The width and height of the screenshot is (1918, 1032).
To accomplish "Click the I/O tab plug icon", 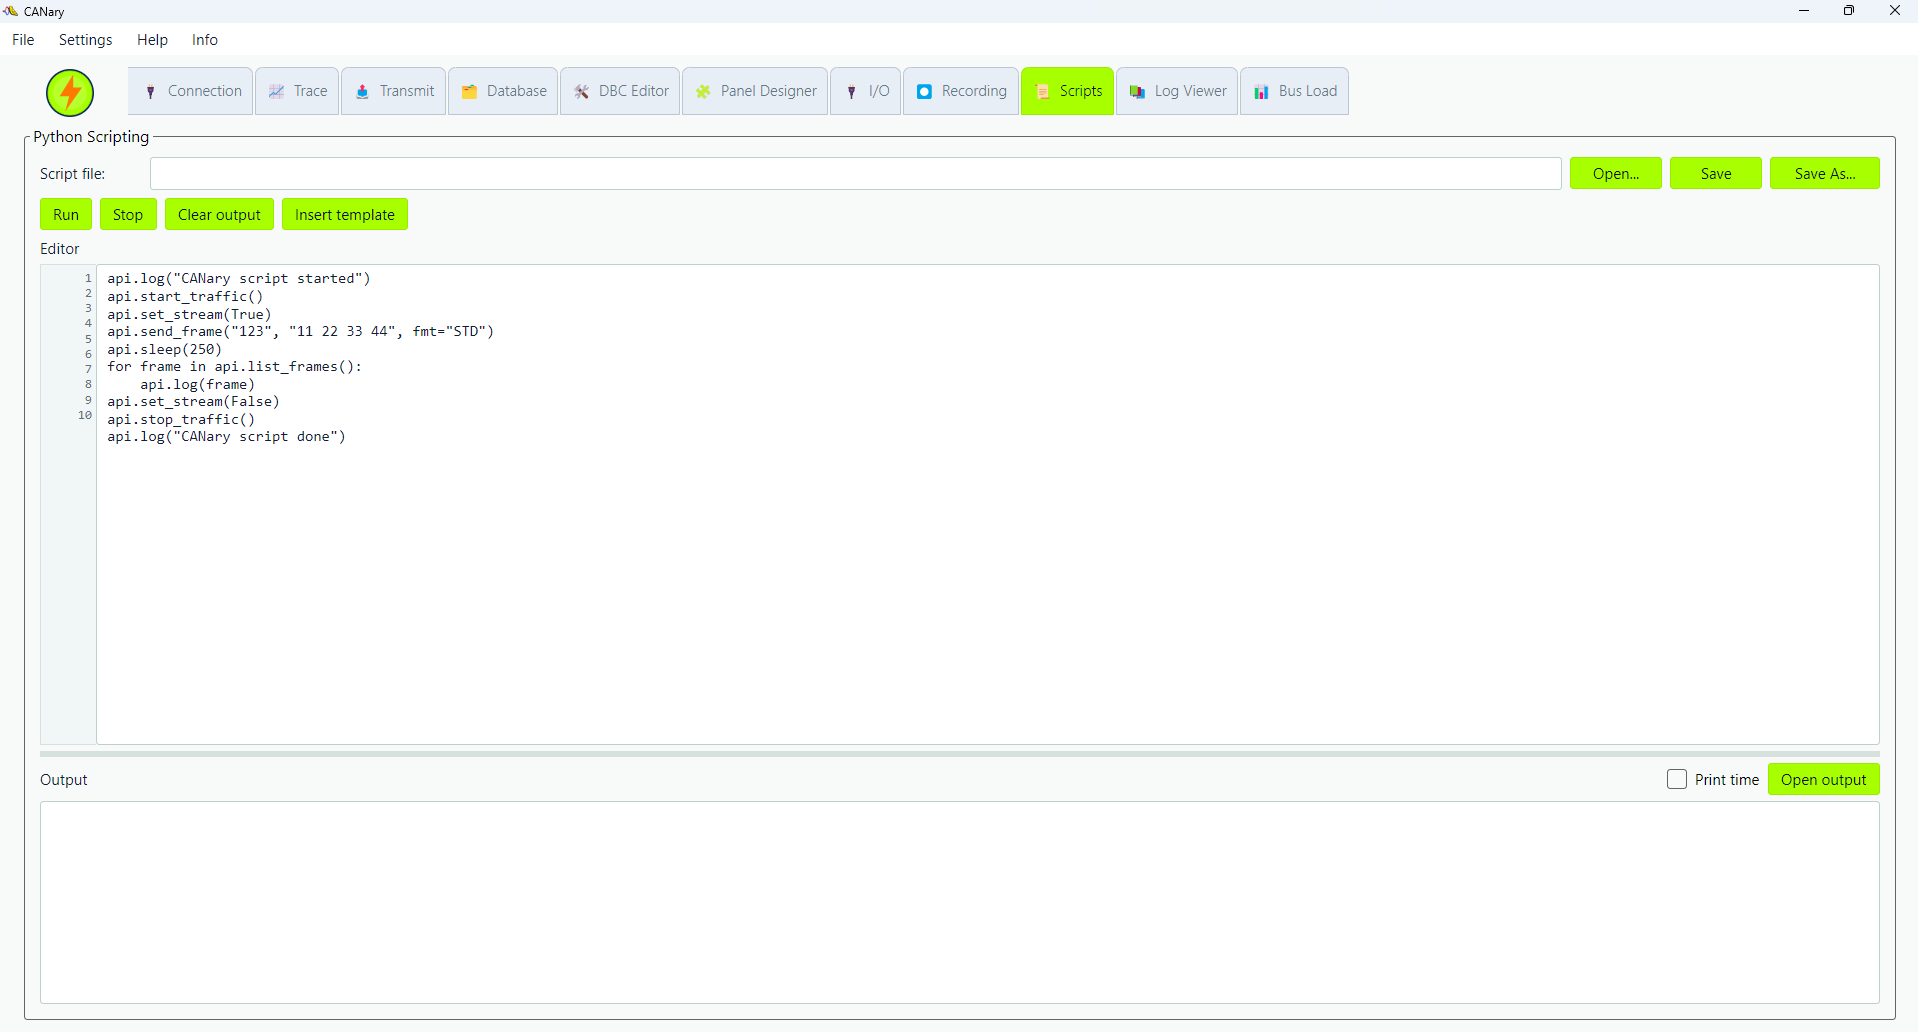I will click(852, 92).
